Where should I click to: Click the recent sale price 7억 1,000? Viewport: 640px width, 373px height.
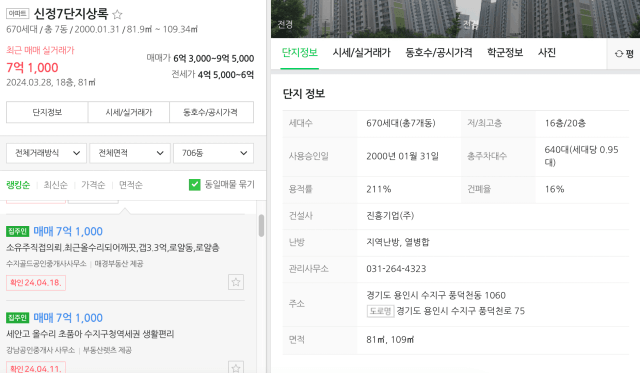pyautogui.click(x=32, y=67)
